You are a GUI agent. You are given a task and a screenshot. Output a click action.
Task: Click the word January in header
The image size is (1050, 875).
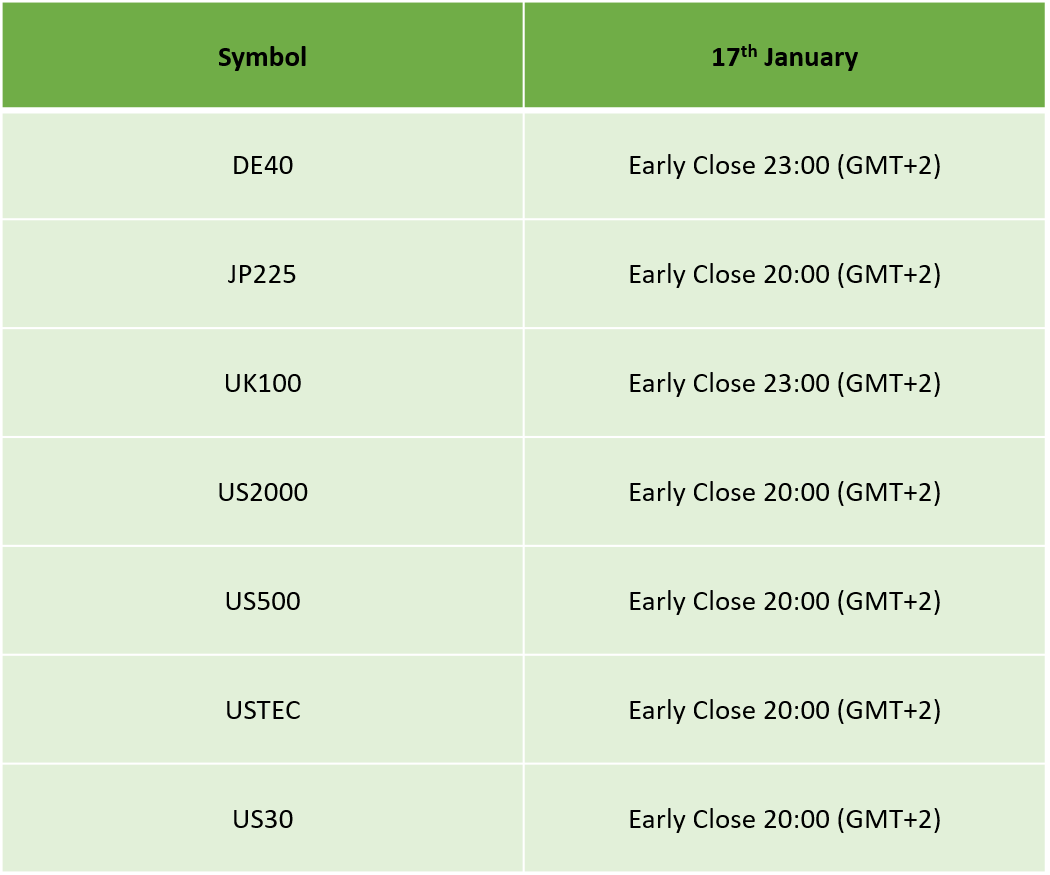coord(811,58)
